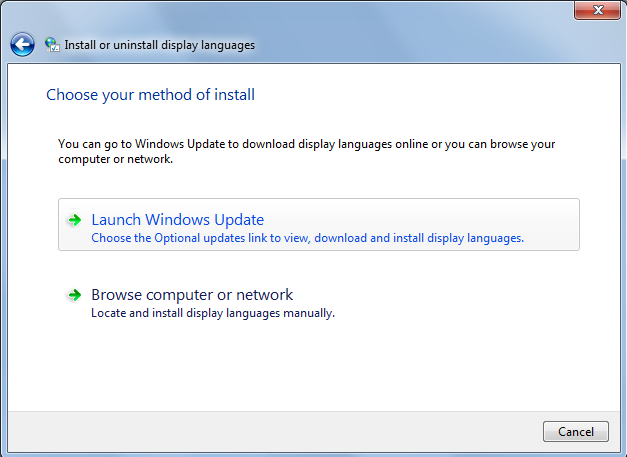Cancel the language install wizard
The width and height of the screenshot is (627, 457).
coord(576,431)
